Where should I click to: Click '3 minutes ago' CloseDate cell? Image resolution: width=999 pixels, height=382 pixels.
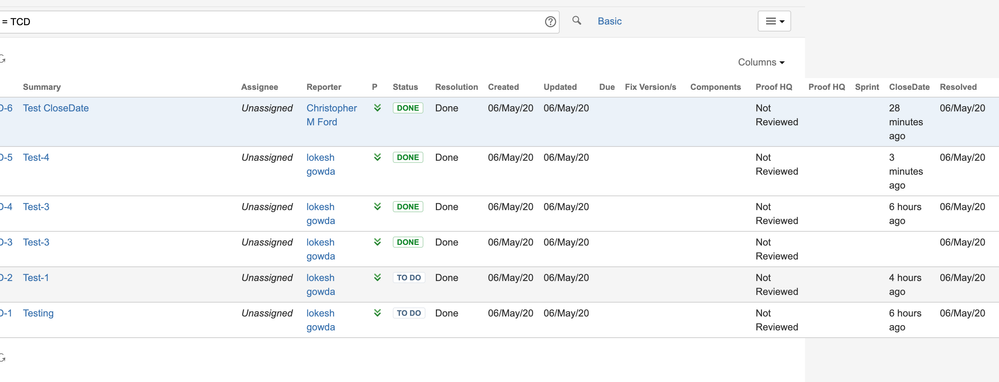coord(906,171)
